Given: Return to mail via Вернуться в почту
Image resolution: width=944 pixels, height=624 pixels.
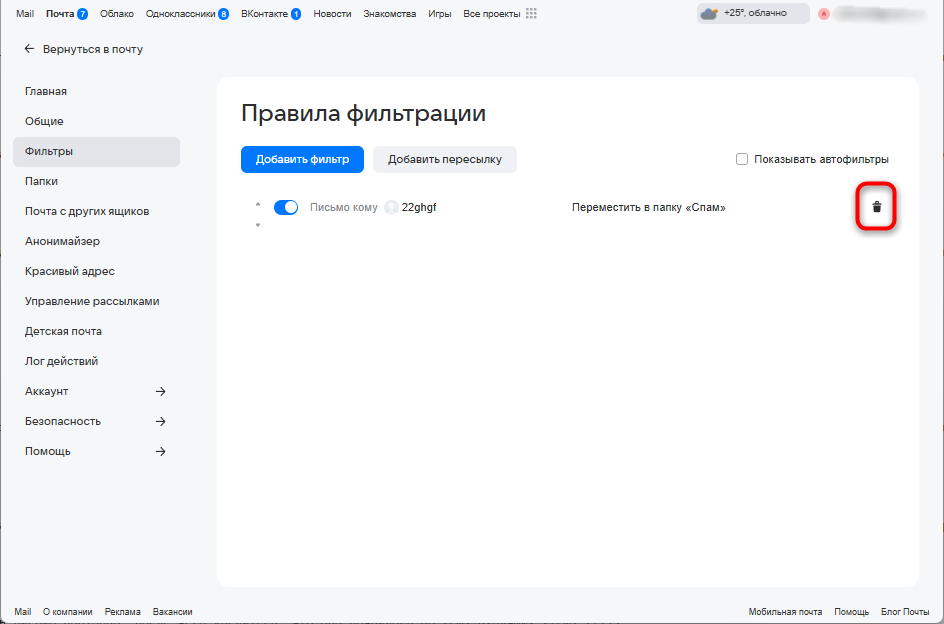Looking at the screenshot, I should click(93, 49).
